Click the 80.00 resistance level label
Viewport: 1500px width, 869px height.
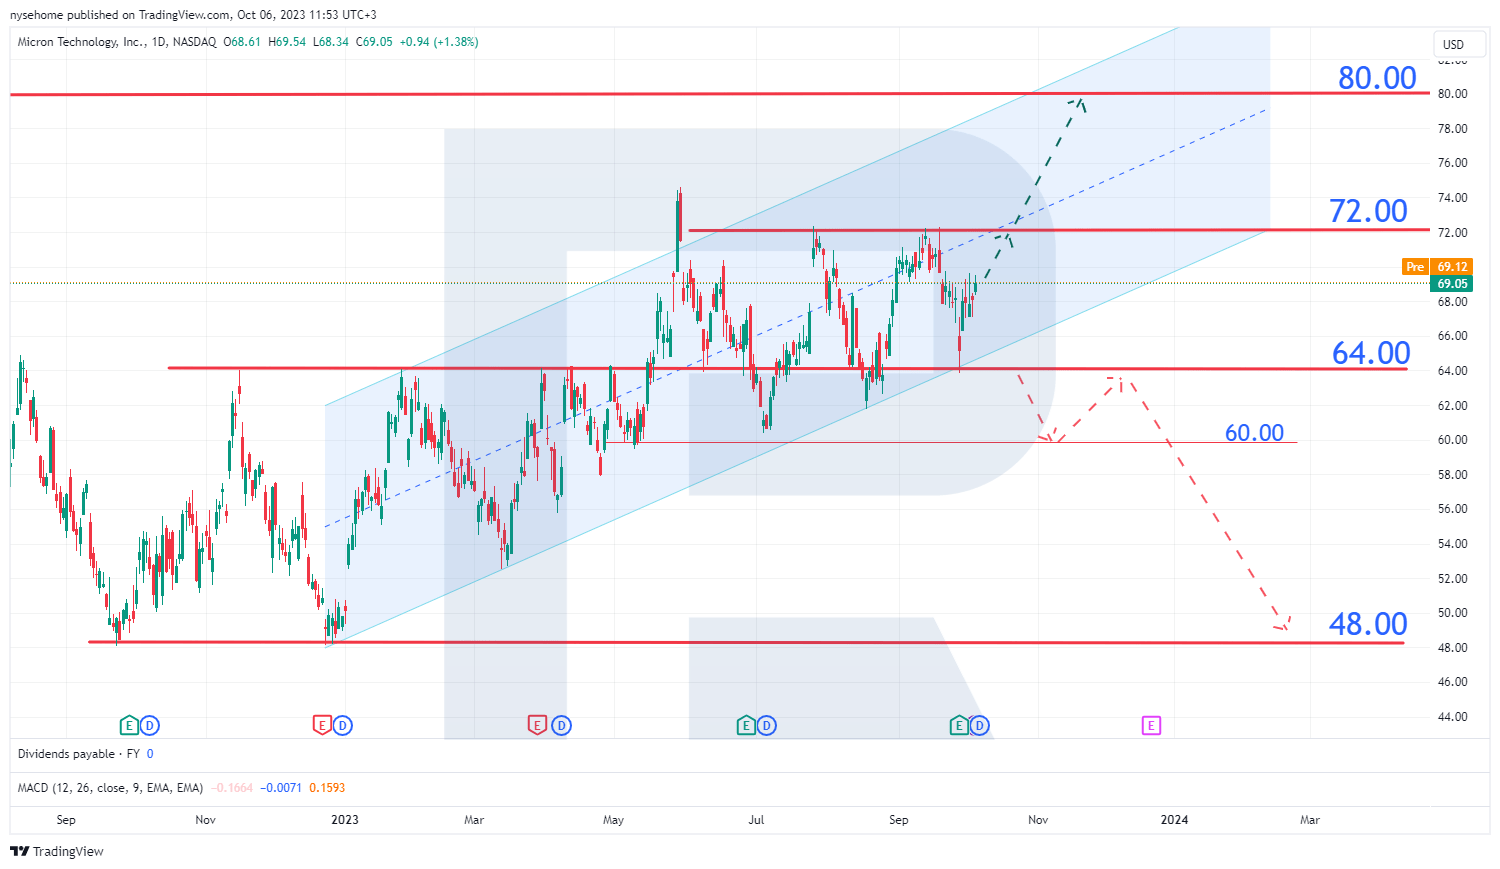[1377, 77]
